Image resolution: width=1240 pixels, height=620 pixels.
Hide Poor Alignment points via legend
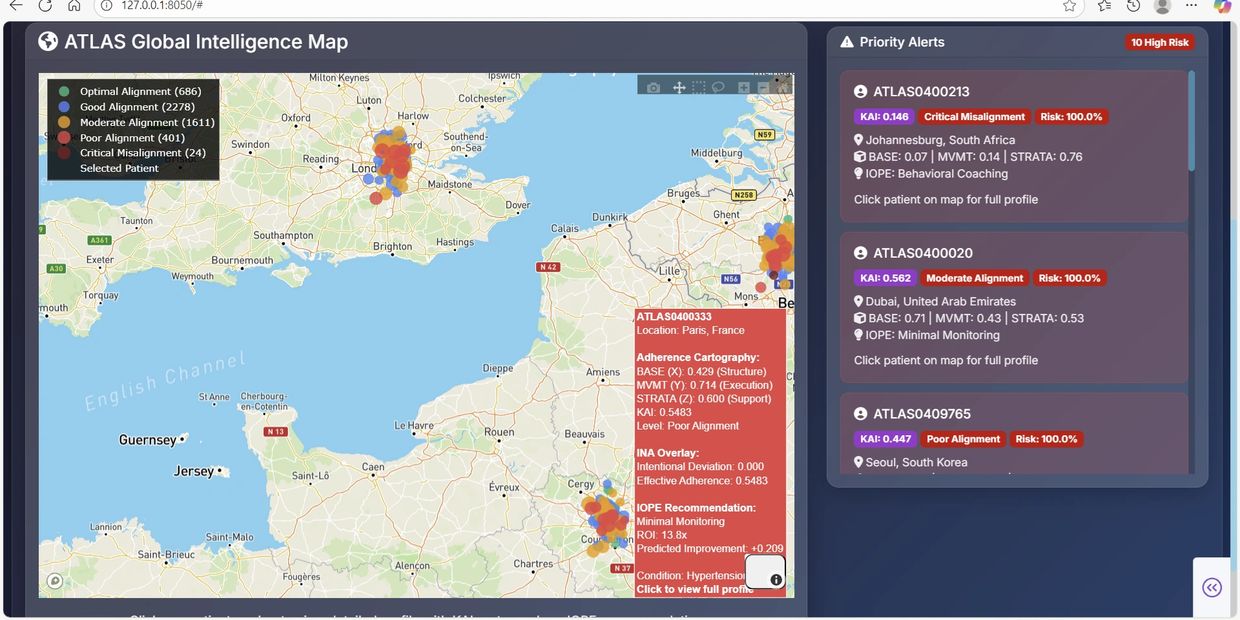[x=131, y=138]
